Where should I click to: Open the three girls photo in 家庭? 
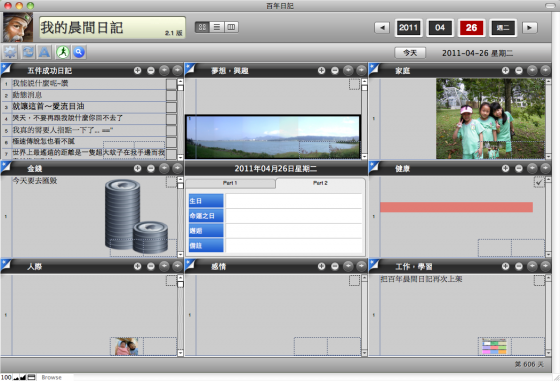490,119
